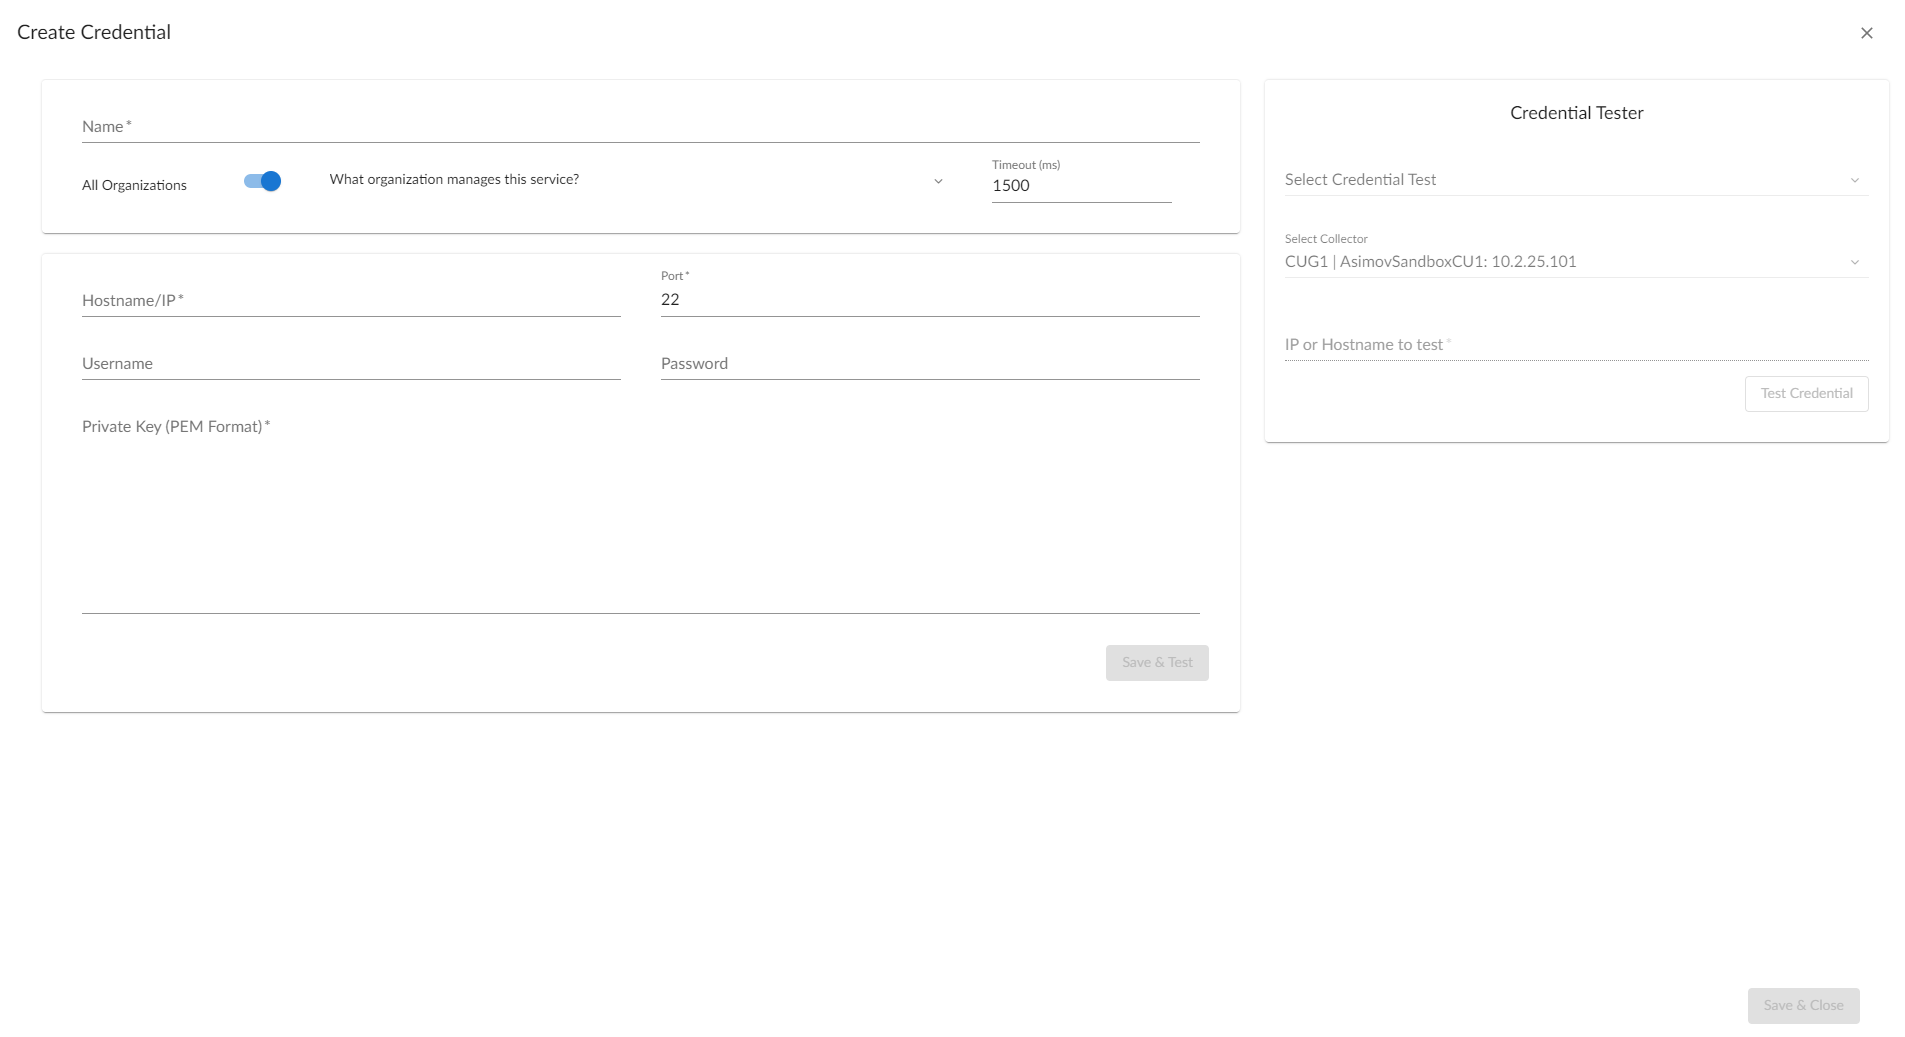
Task: Click the Port field showing 22
Action: coord(928,300)
